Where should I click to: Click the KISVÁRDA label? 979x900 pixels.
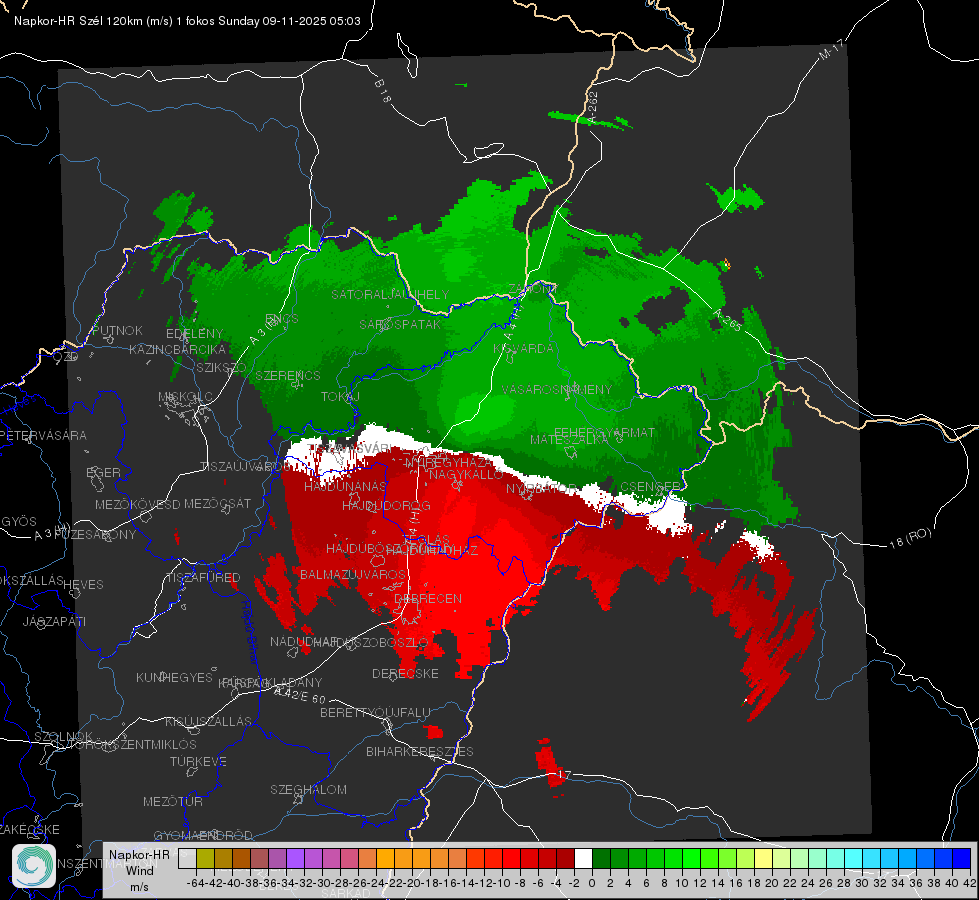tap(523, 349)
